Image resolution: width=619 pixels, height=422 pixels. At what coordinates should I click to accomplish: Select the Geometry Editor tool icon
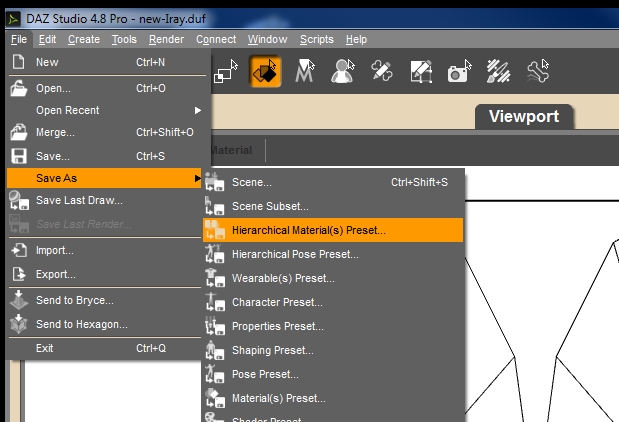421,71
